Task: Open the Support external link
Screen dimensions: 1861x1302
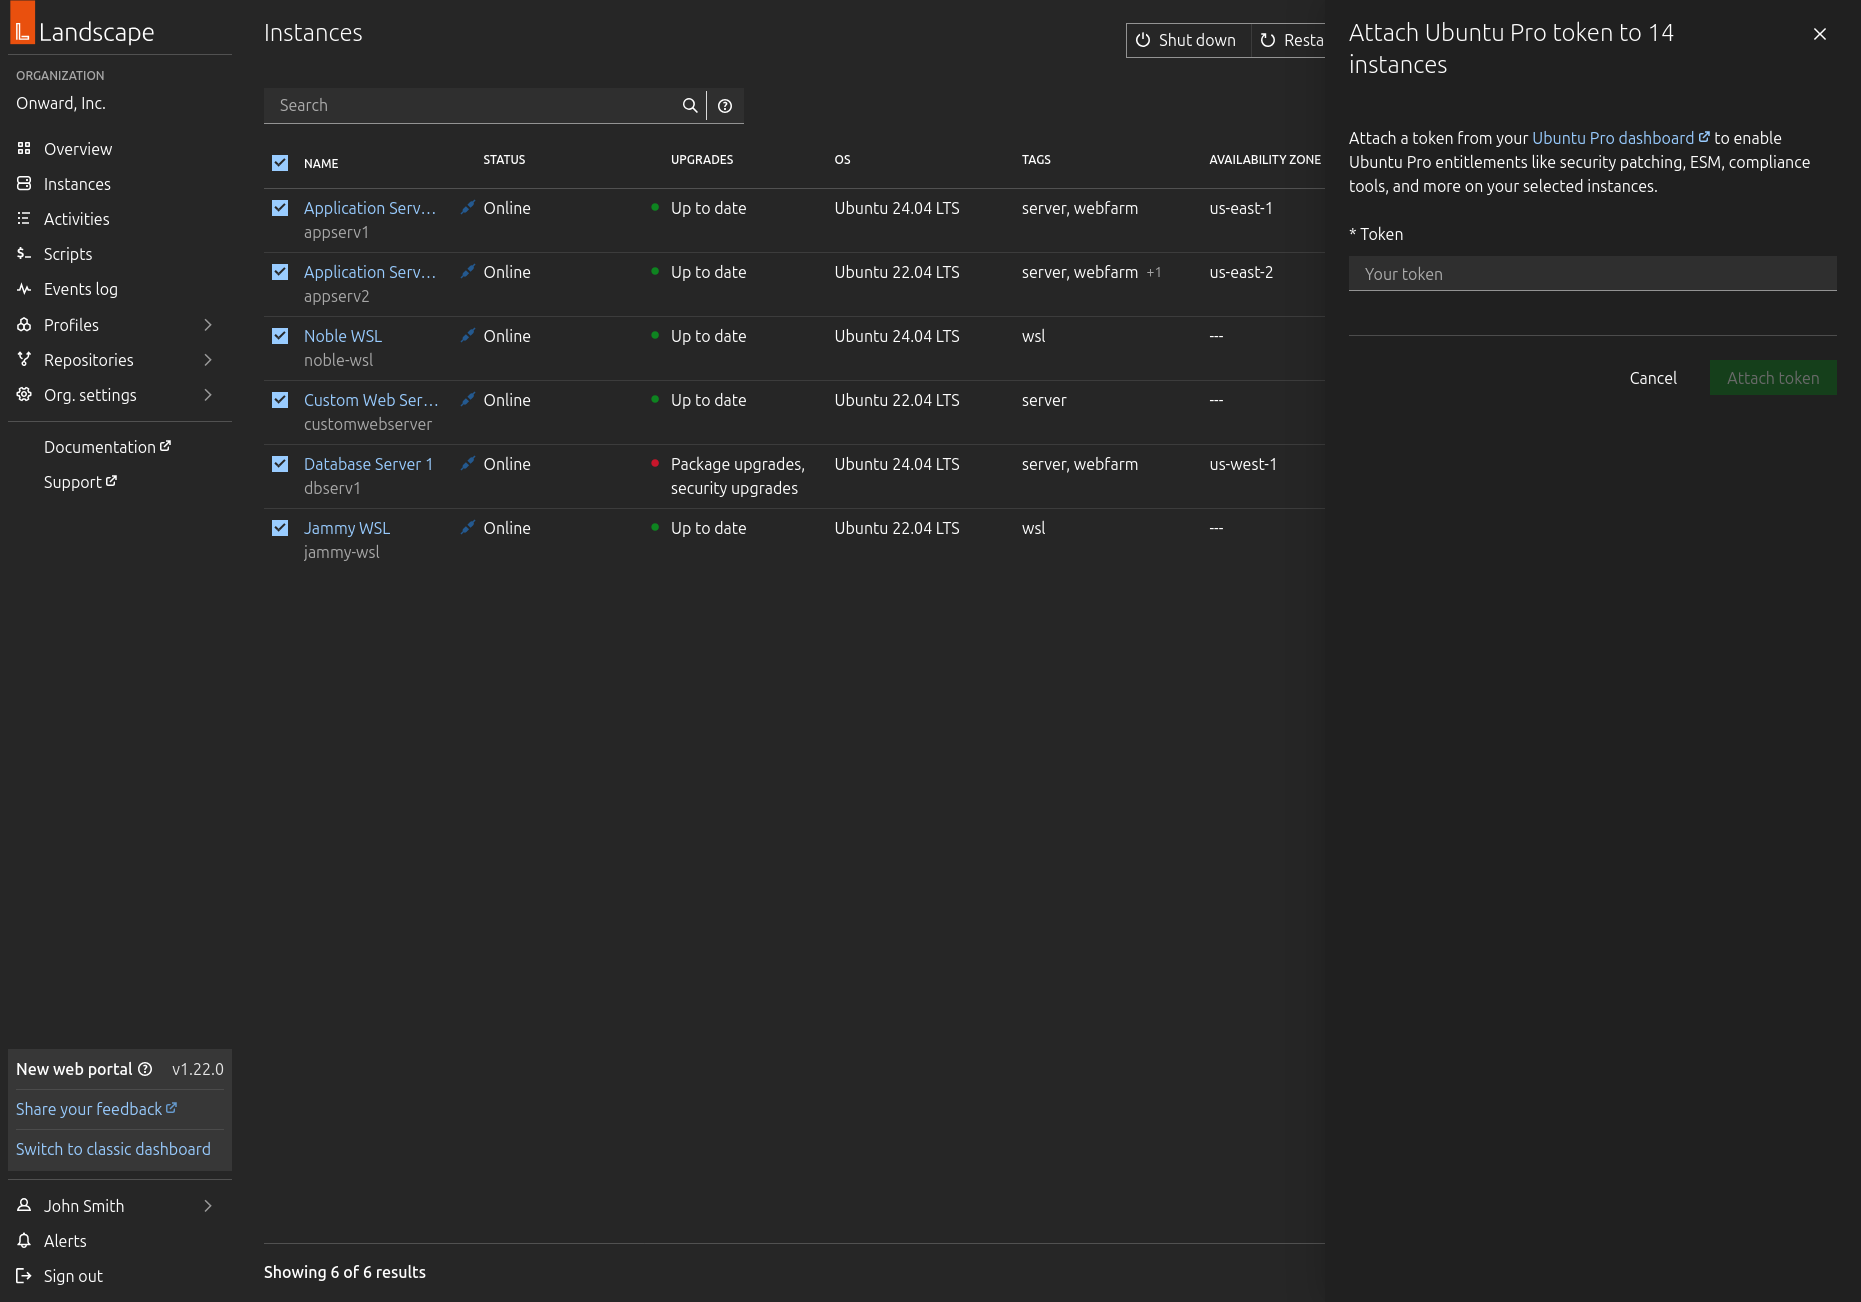Action: pos(80,482)
